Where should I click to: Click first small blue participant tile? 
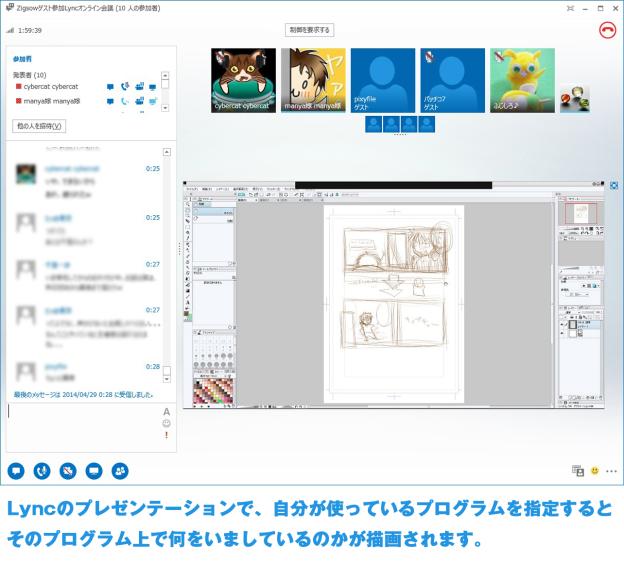pyautogui.click(x=374, y=124)
